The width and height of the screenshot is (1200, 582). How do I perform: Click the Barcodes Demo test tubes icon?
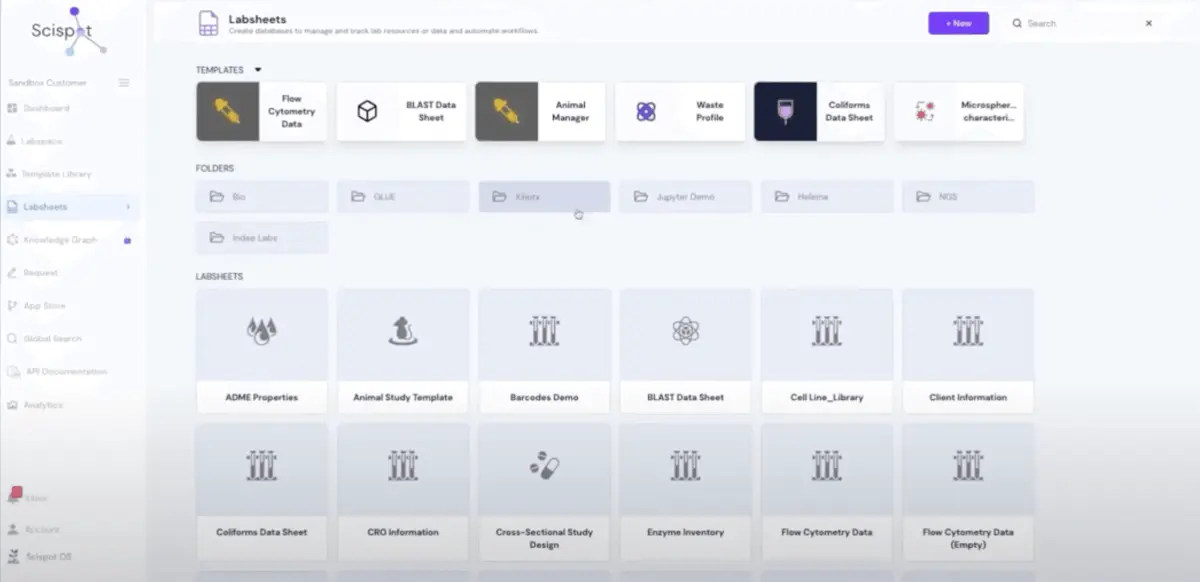[544, 331]
